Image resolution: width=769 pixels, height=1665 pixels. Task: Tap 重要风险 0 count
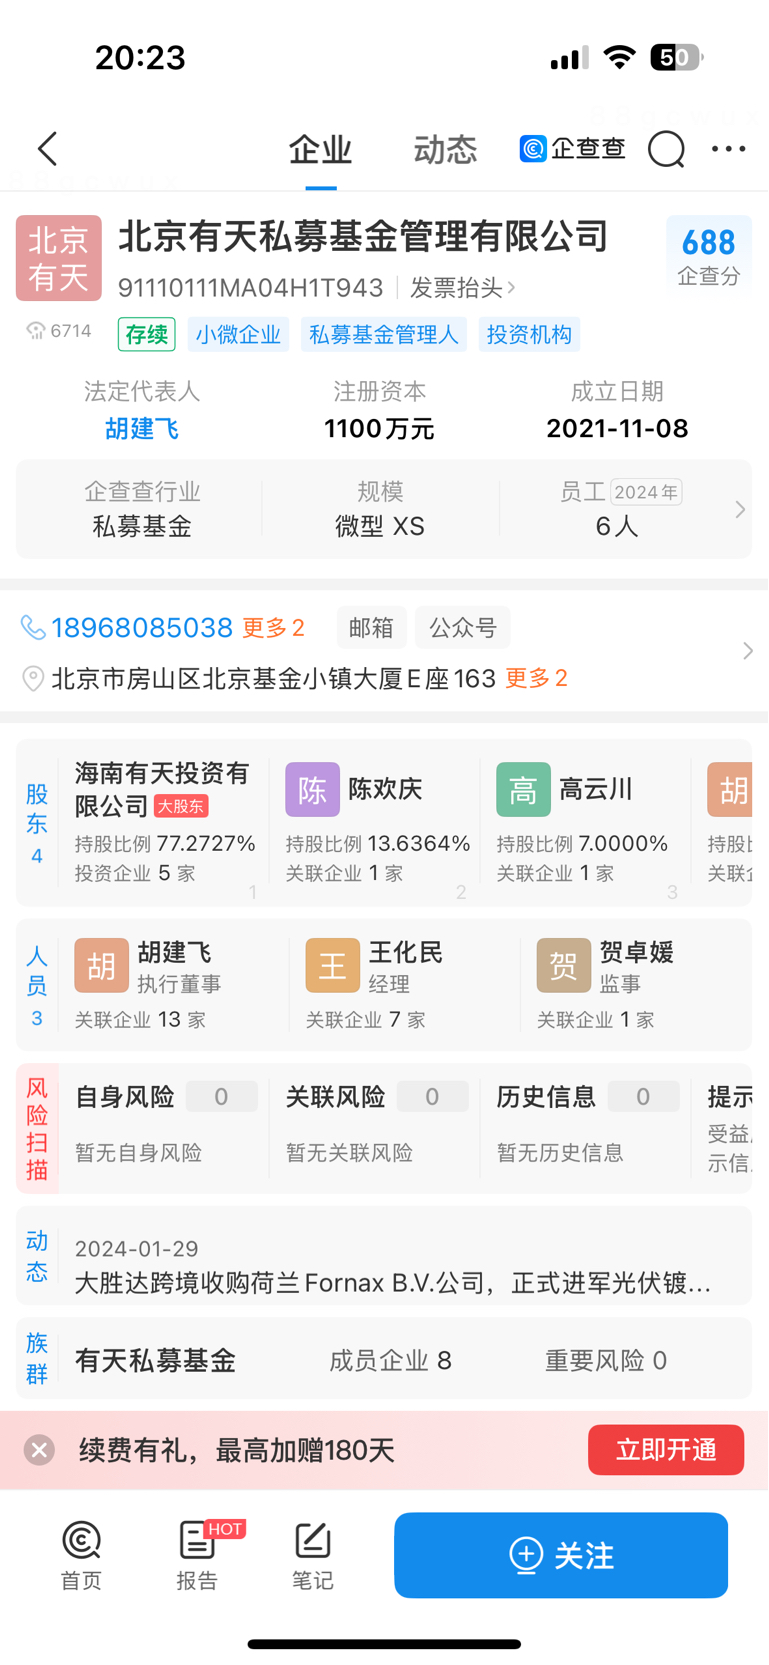pyautogui.click(x=606, y=1361)
